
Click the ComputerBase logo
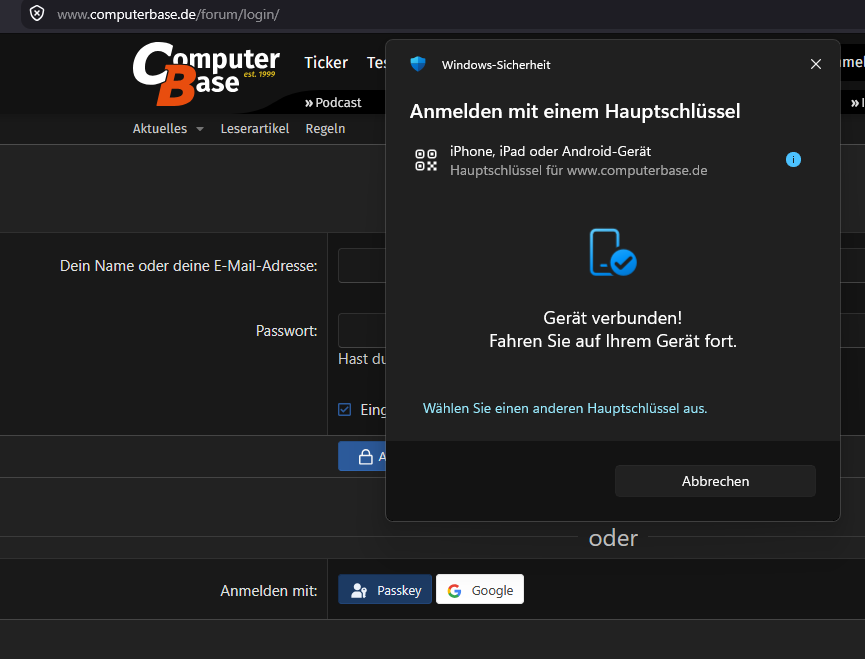[206, 73]
